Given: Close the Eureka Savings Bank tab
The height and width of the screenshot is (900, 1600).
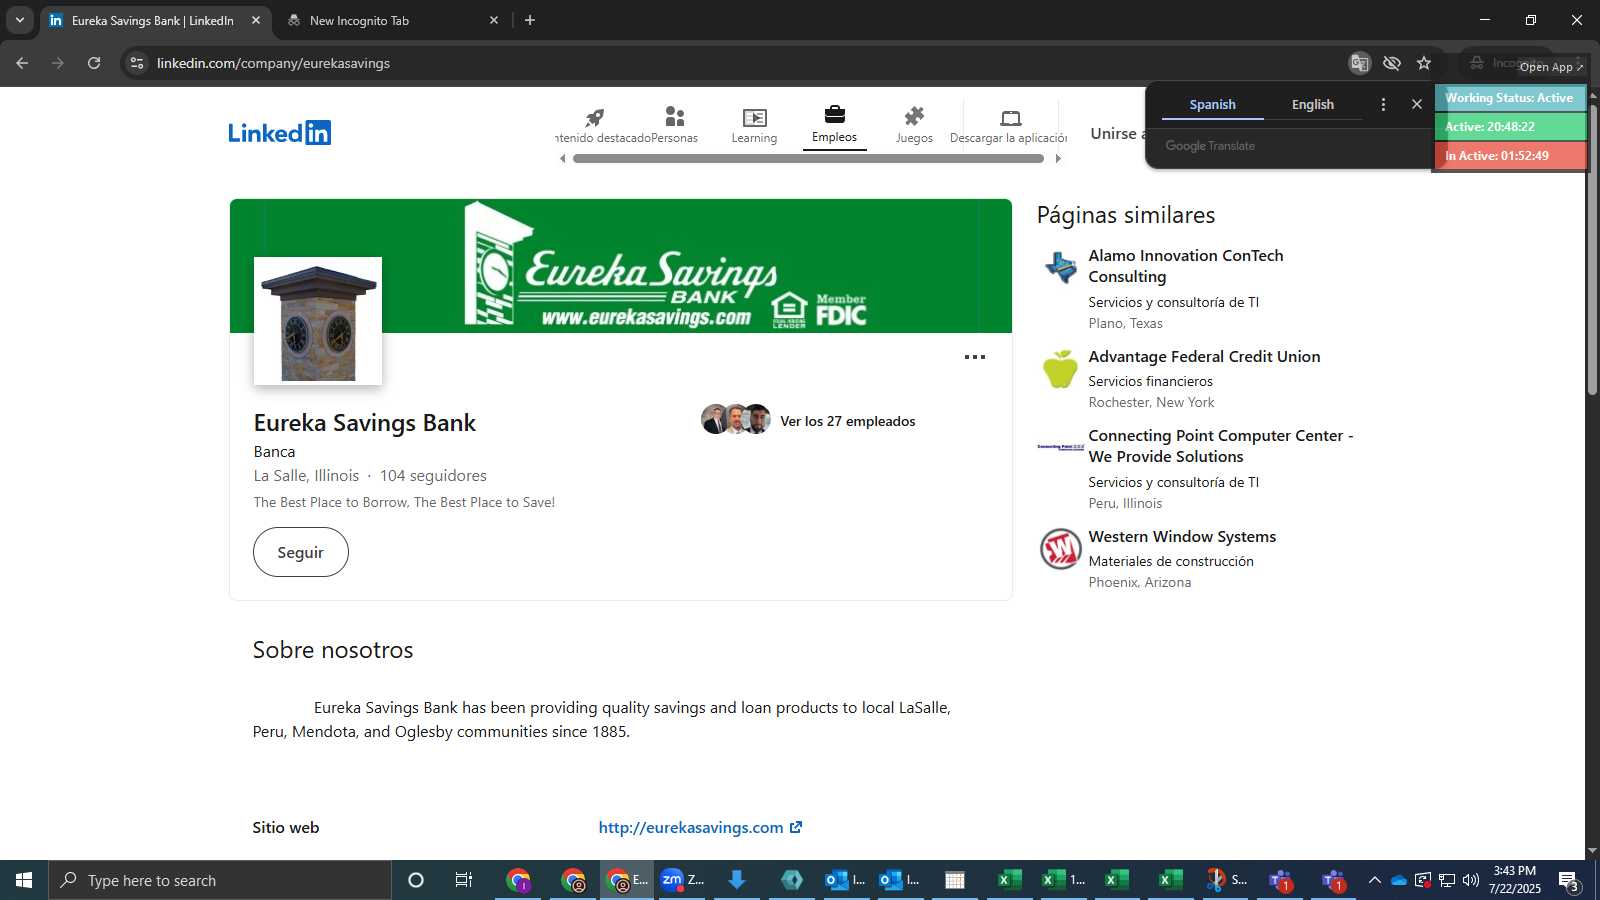Looking at the screenshot, I should point(256,20).
